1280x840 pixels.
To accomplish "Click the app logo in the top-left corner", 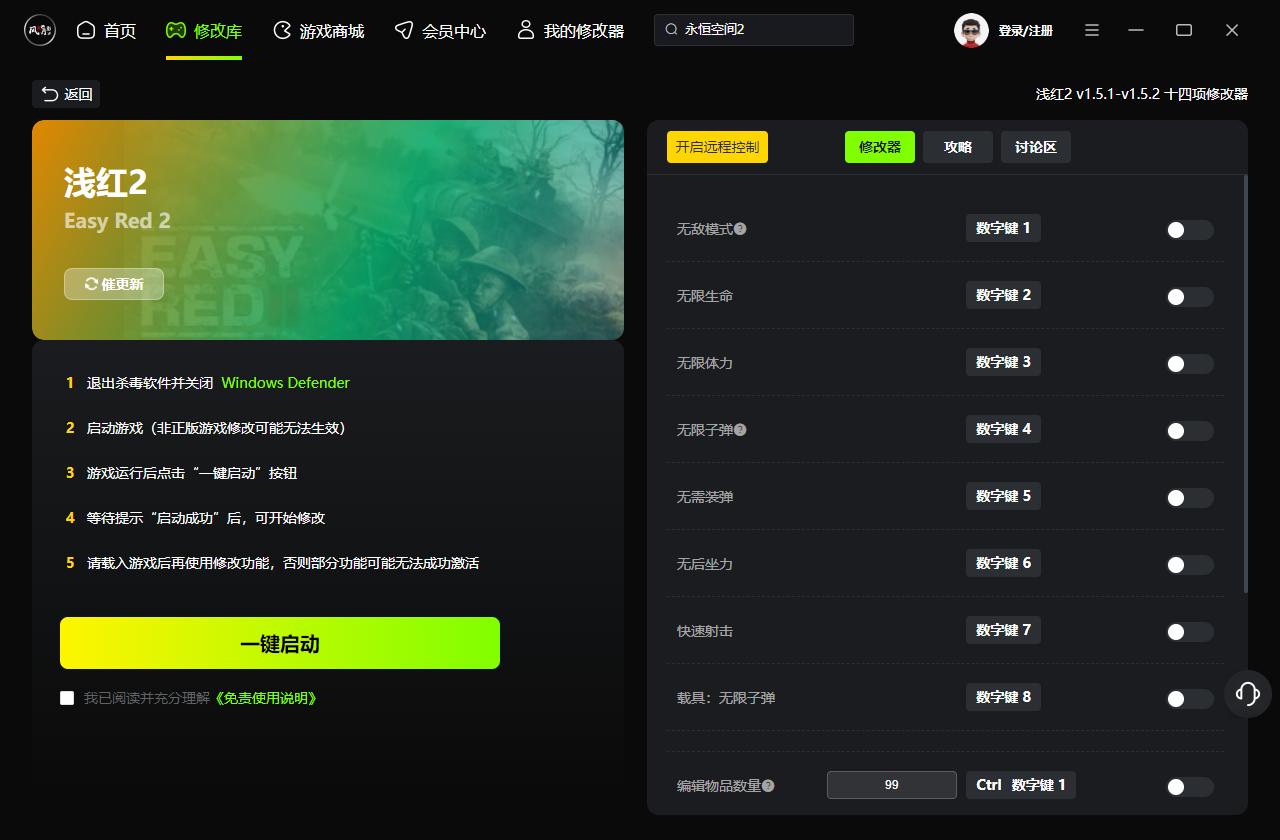I will 40,30.
